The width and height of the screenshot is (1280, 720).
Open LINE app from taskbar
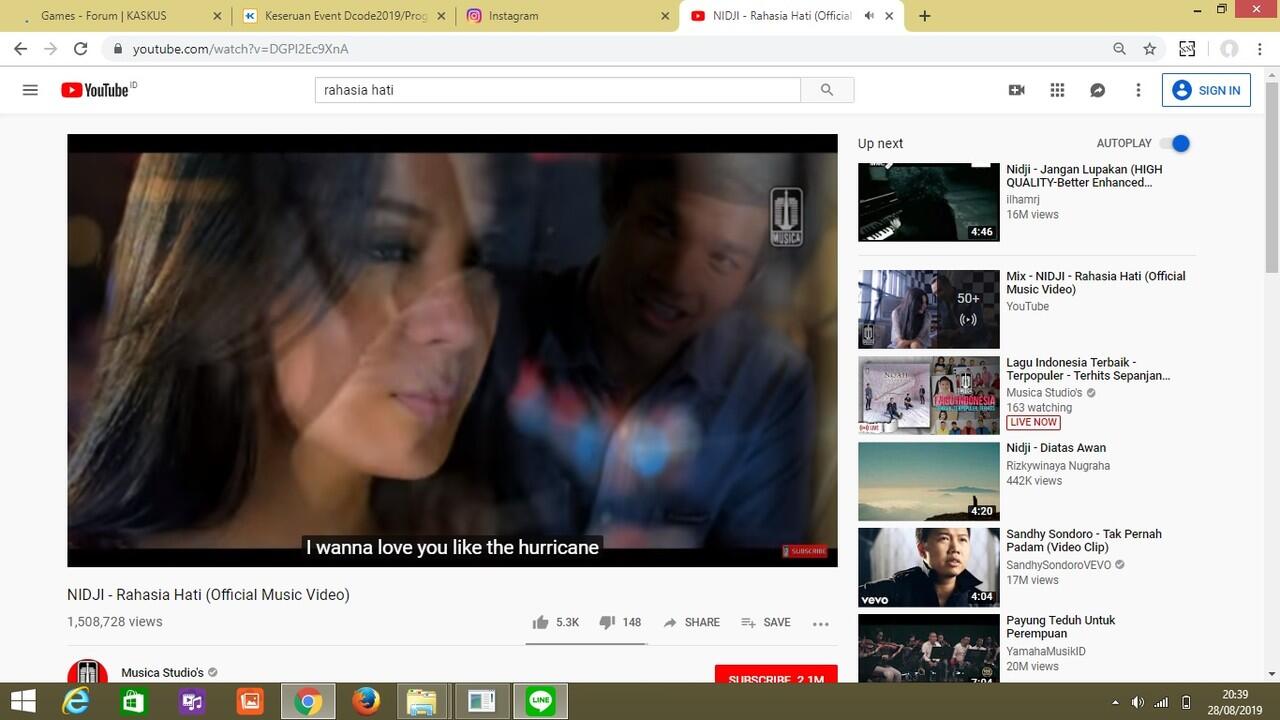(541, 701)
